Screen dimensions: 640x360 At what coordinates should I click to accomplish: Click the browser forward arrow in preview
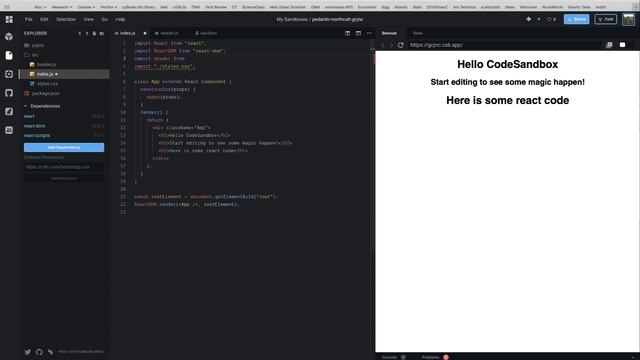[x=391, y=45]
